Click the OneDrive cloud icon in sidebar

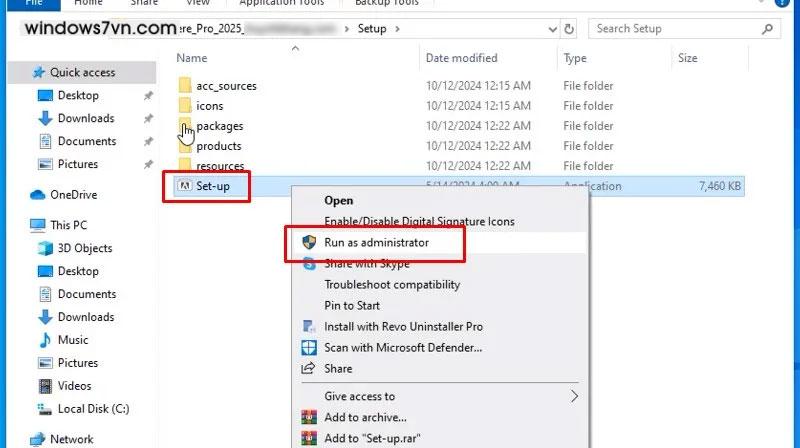pyautogui.click(x=38, y=195)
